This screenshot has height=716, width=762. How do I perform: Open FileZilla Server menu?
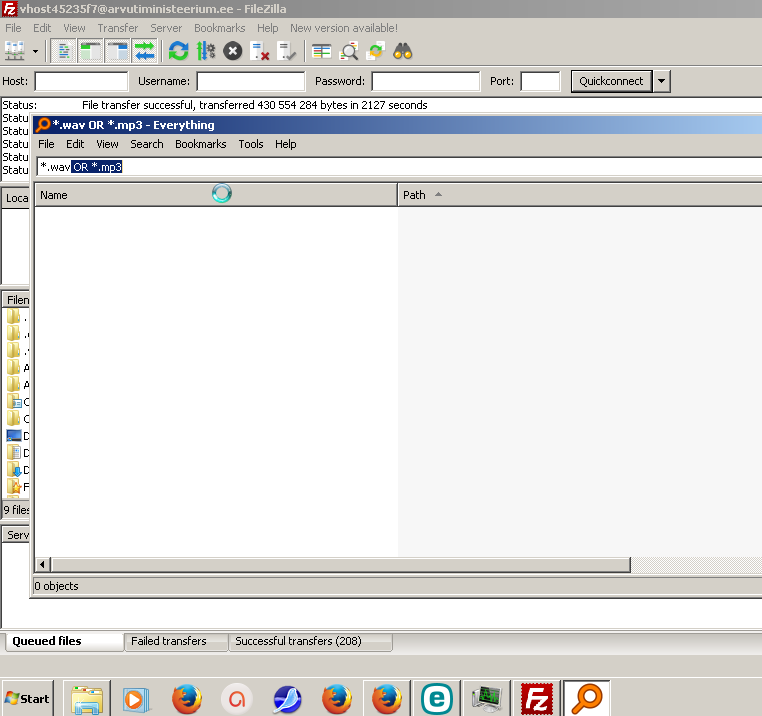click(166, 28)
